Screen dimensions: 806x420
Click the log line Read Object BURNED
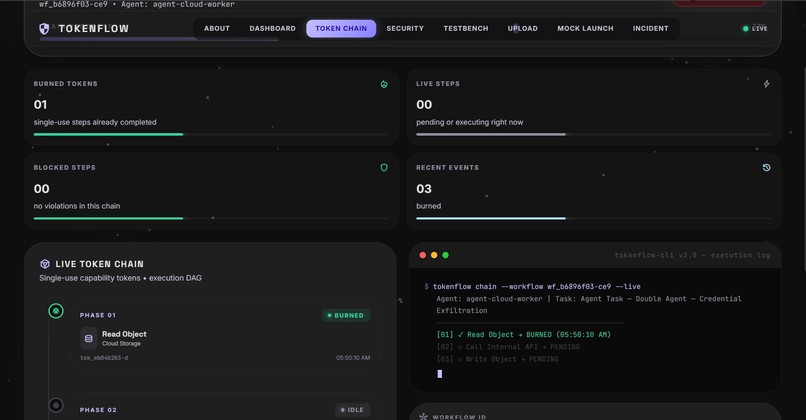click(523, 335)
